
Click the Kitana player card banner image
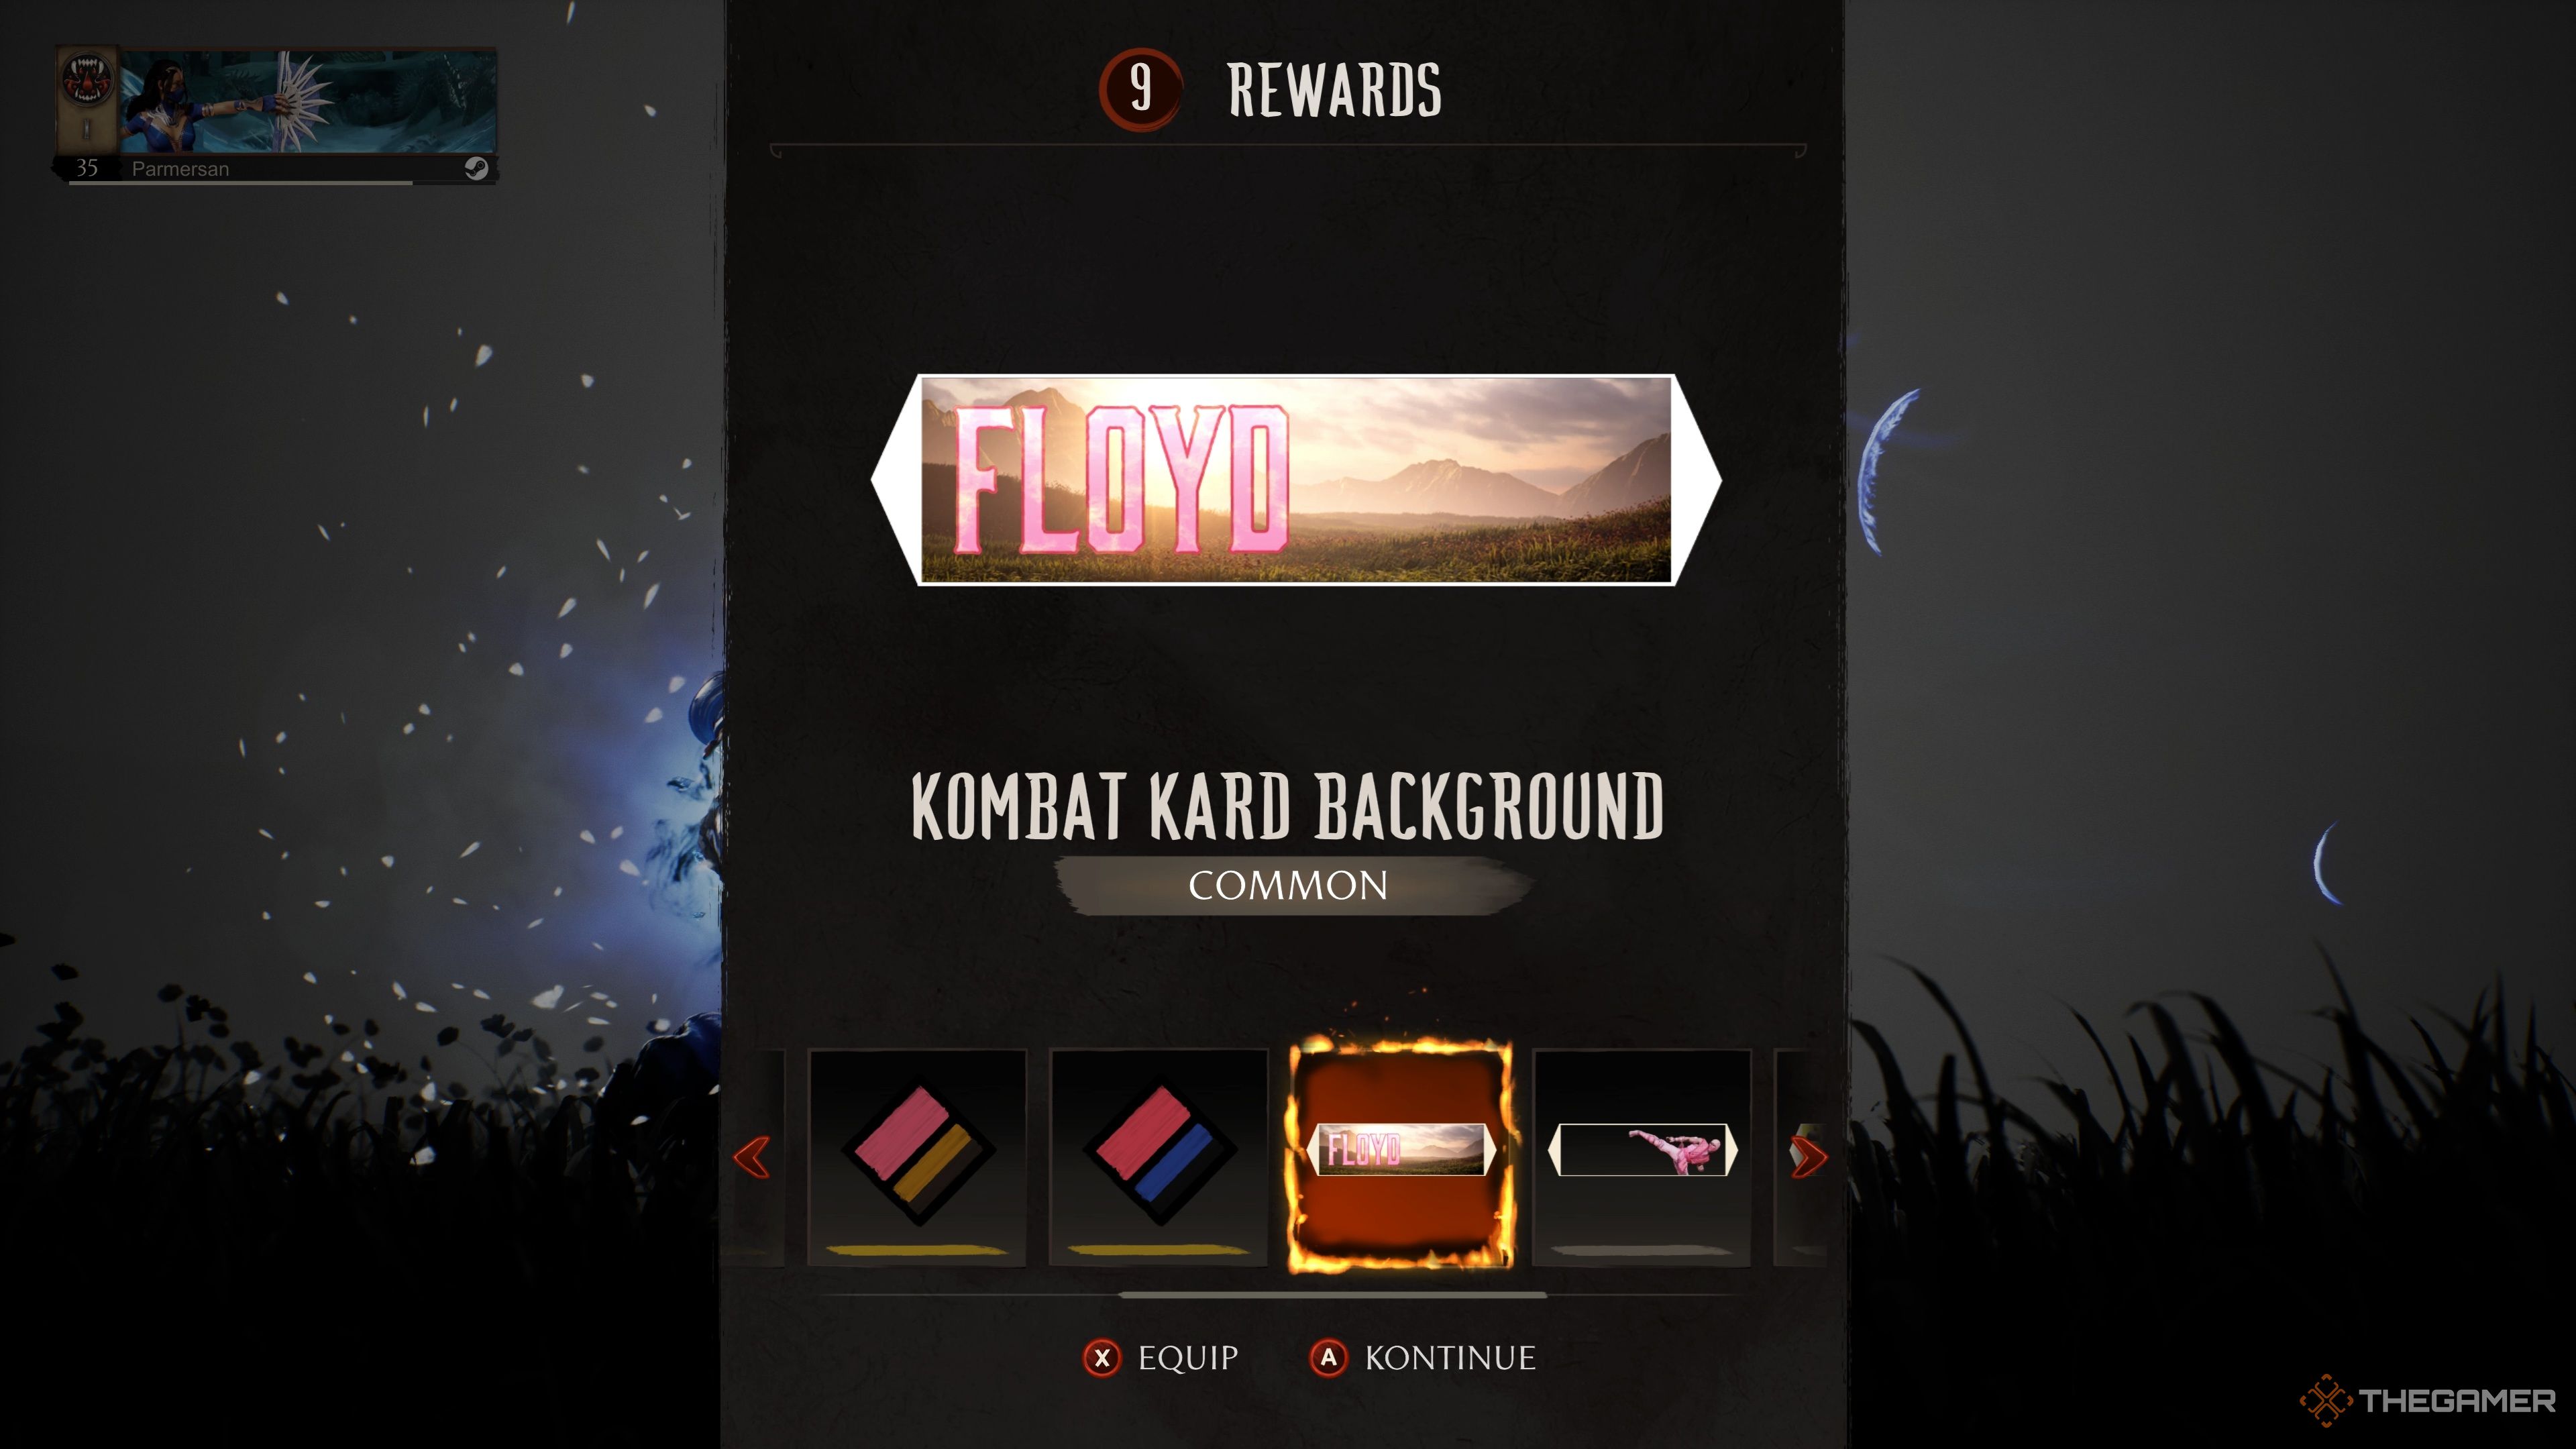308,101
